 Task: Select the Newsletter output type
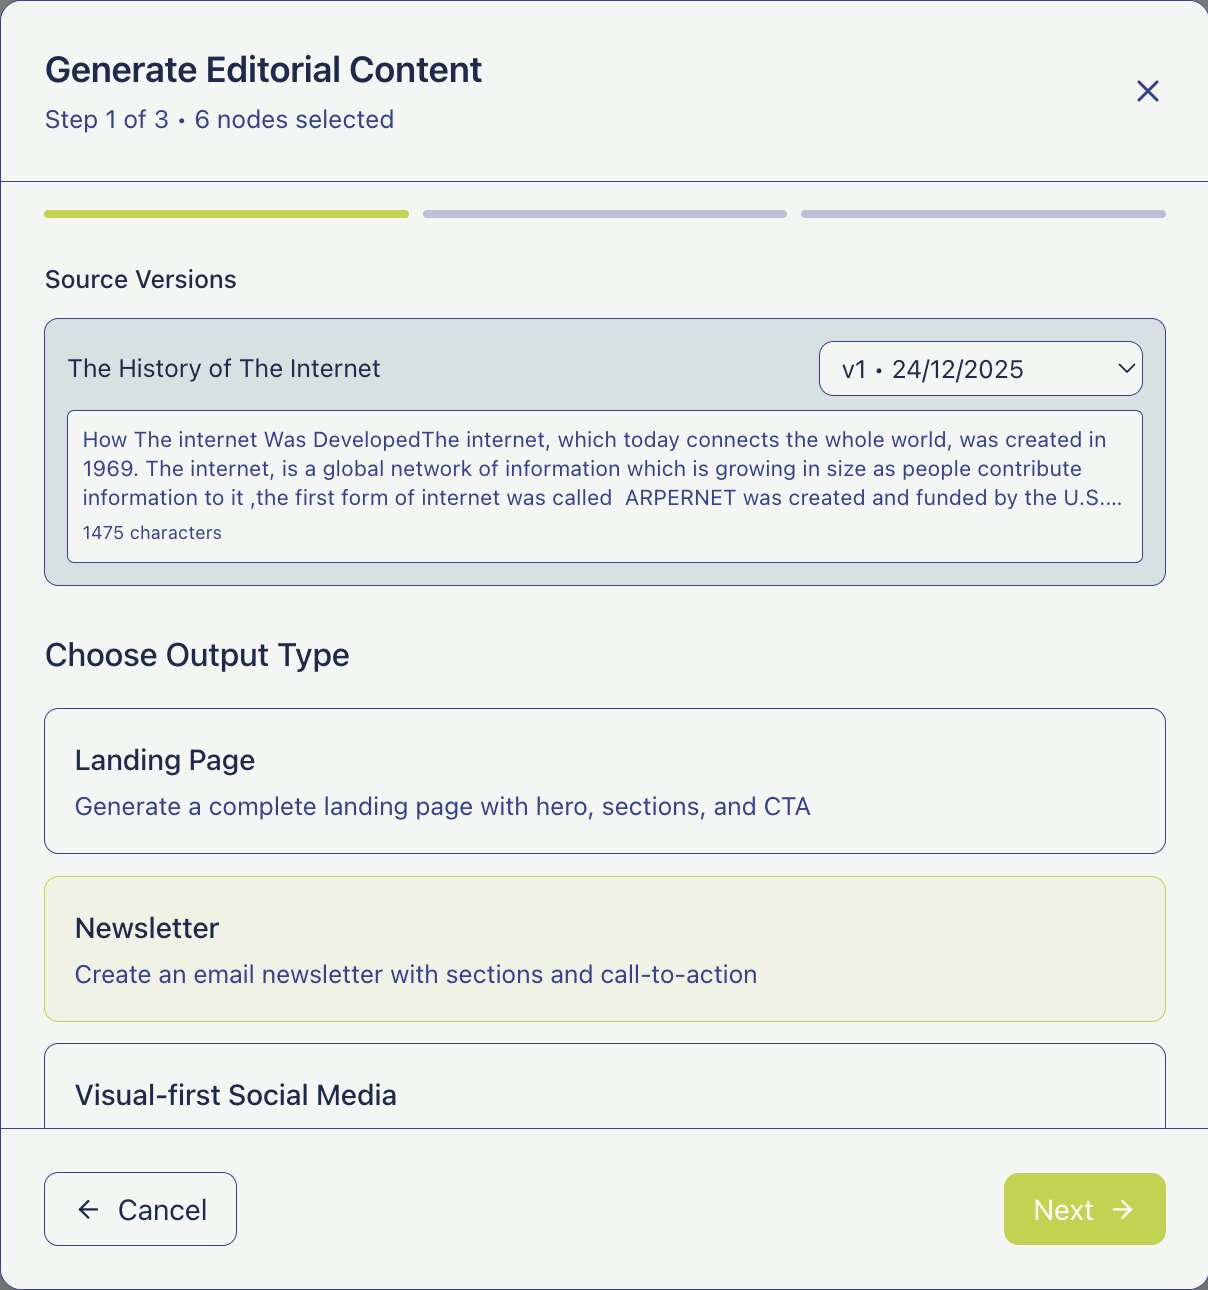(604, 949)
